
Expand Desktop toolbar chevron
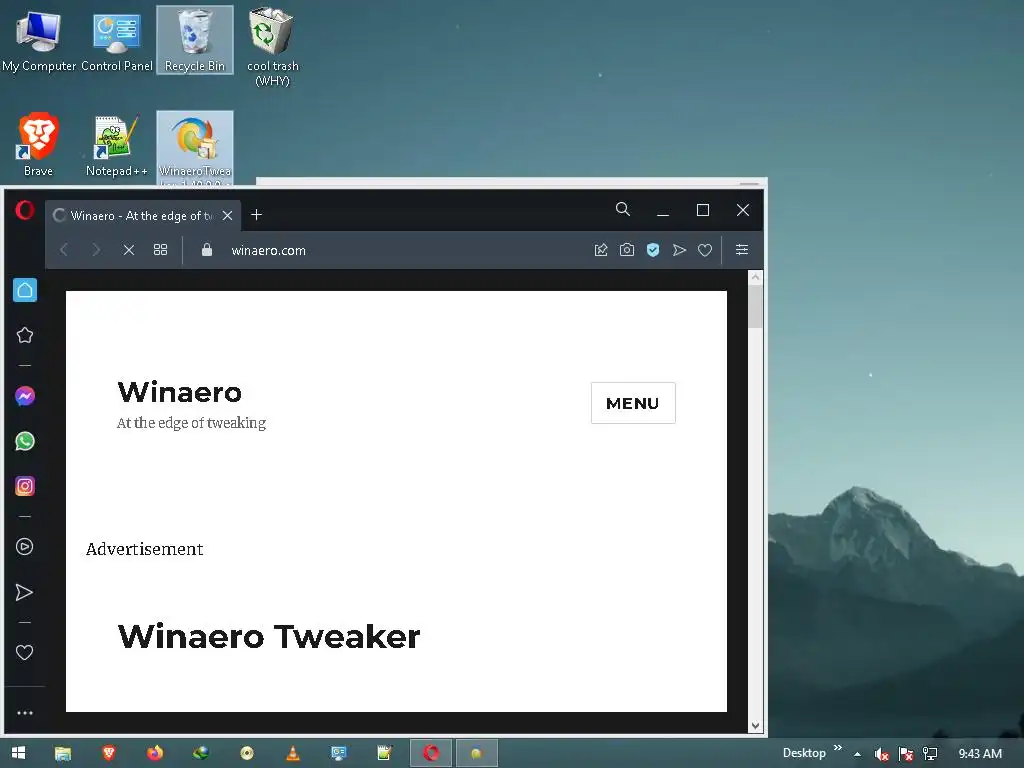click(838, 748)
